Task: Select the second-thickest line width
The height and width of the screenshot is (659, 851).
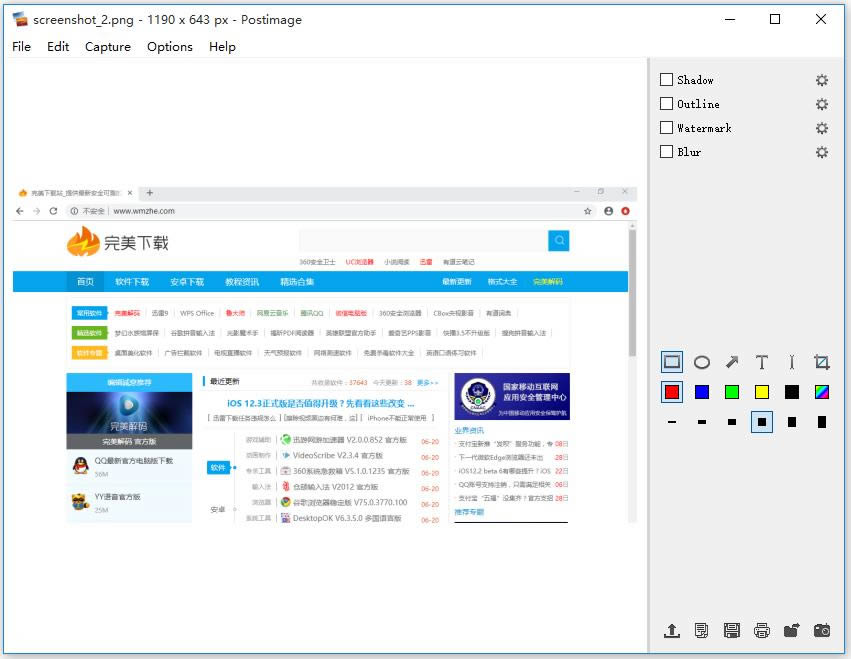Action: 792,422
